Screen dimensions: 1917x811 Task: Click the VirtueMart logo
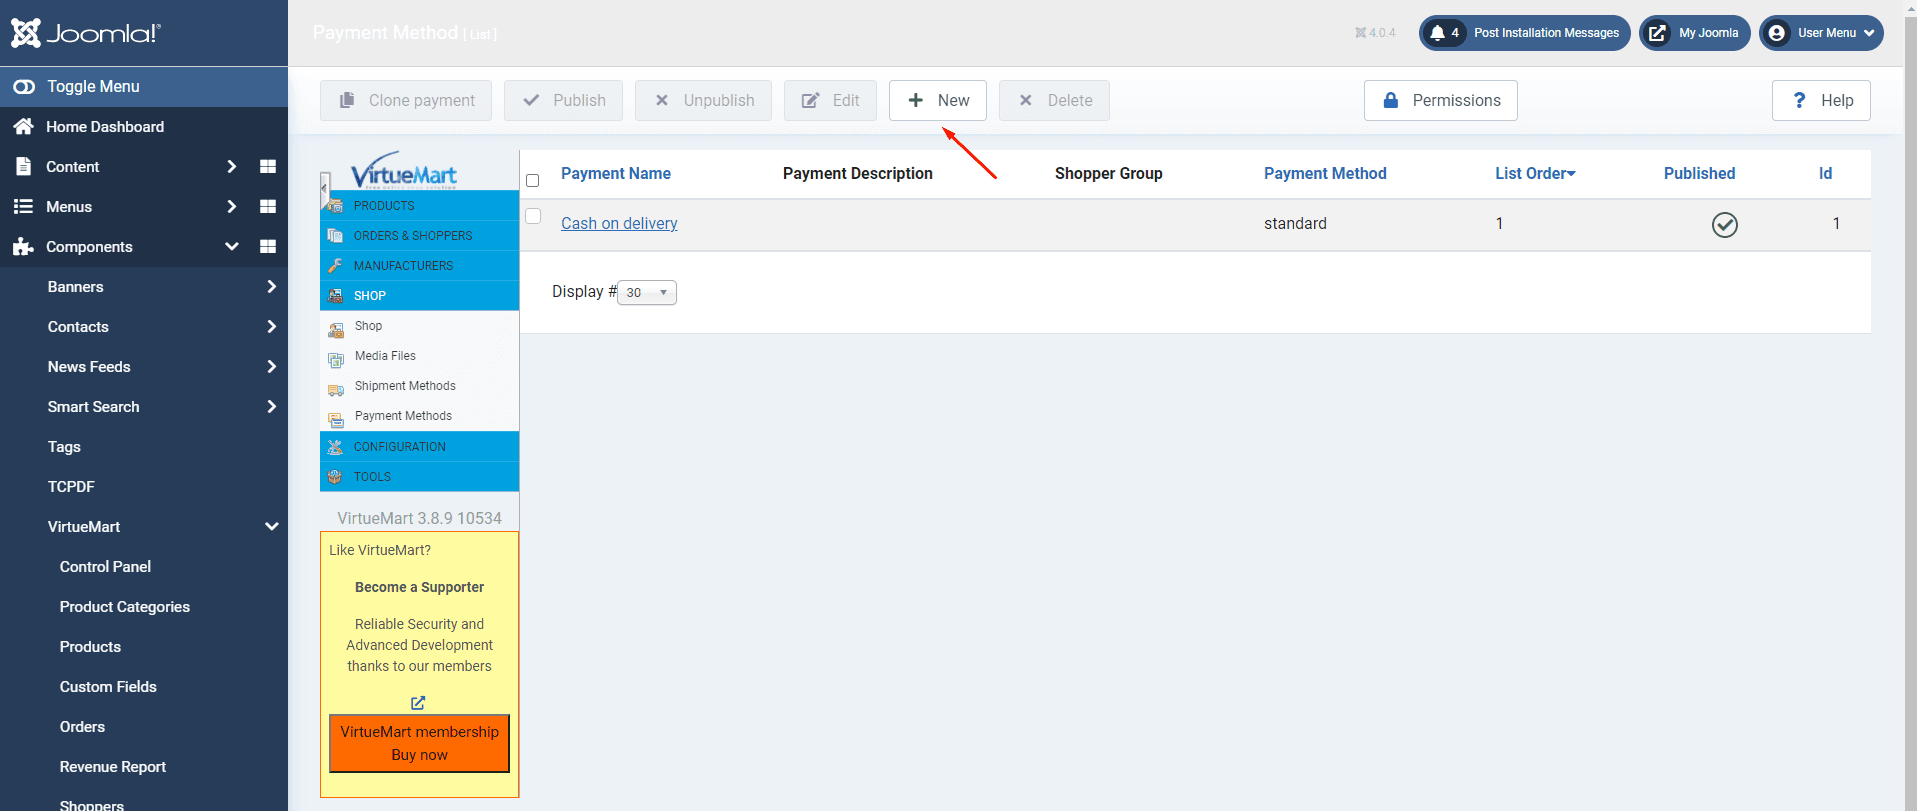404,171
